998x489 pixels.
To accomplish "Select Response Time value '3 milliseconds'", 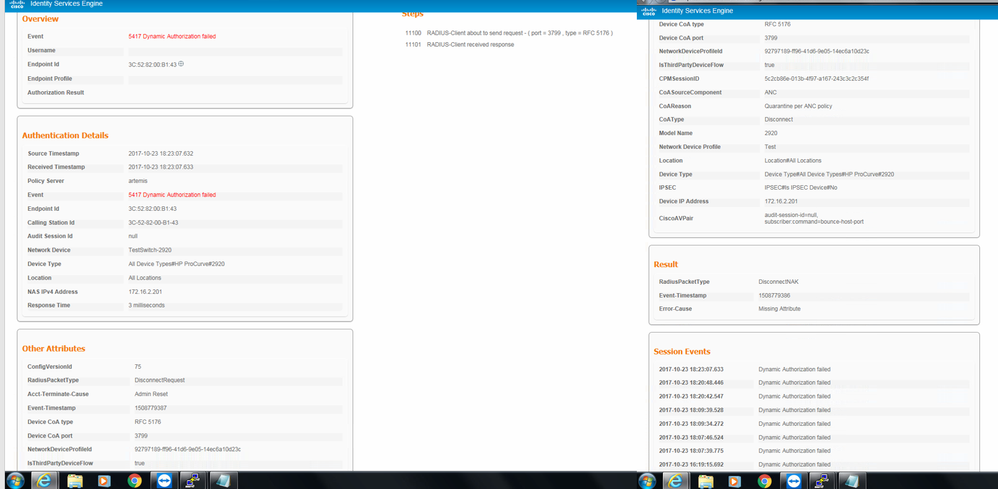I will pyautogui.click(x=147, y=306).
